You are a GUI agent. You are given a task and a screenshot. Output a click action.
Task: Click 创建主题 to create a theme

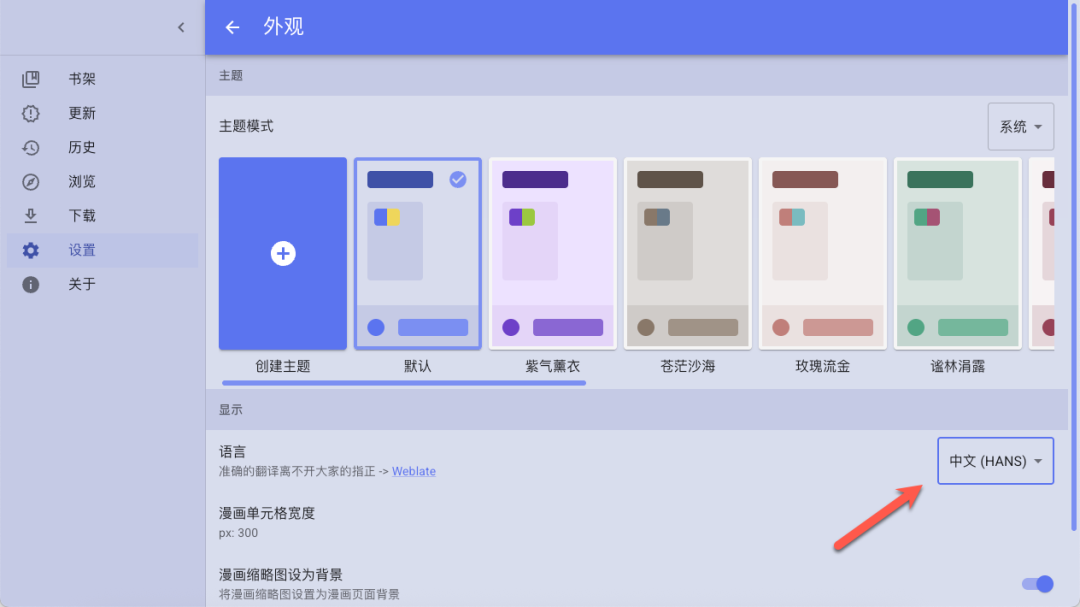click(282, 253)
